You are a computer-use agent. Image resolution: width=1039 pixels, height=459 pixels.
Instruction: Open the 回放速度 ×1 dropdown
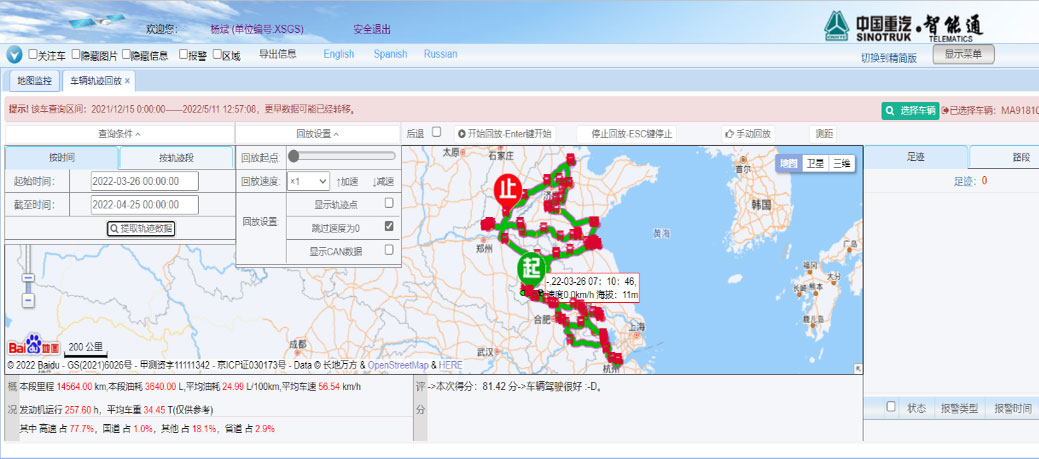pos(308,181)
